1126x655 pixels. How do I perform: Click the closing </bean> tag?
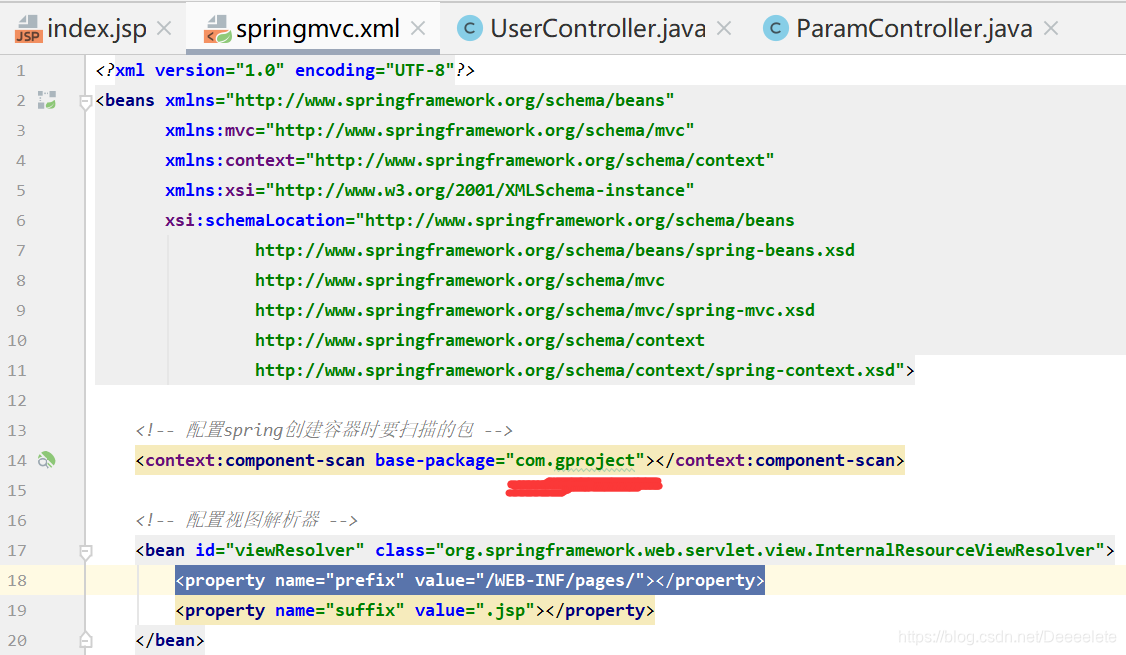(169, 640)
